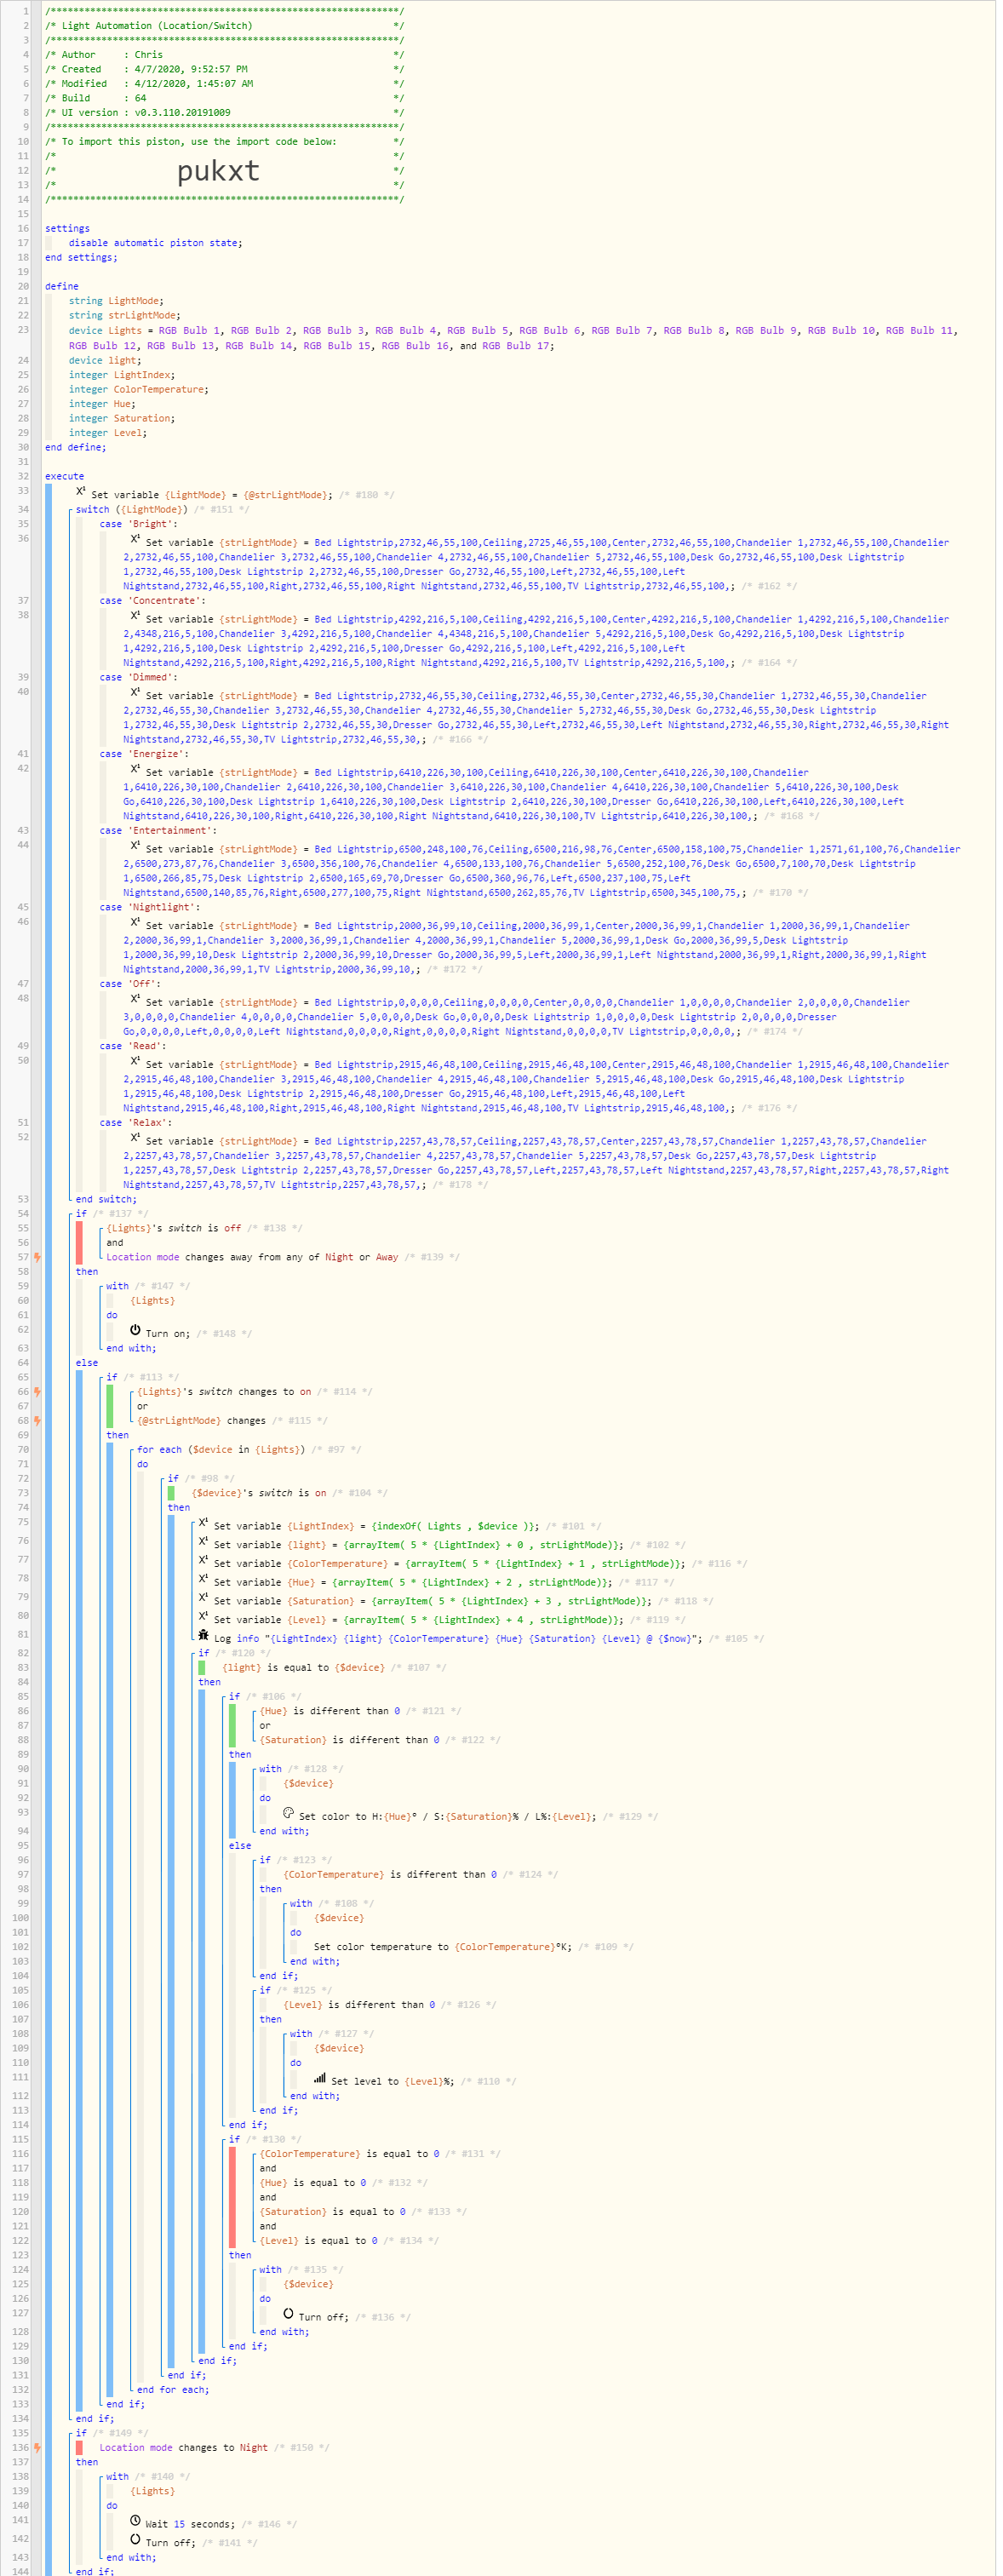This screenshot has height=2576, width=1003.
Task: Click the "for each ($device in {Lights})" loop
Action: (x=222, y=1449)
